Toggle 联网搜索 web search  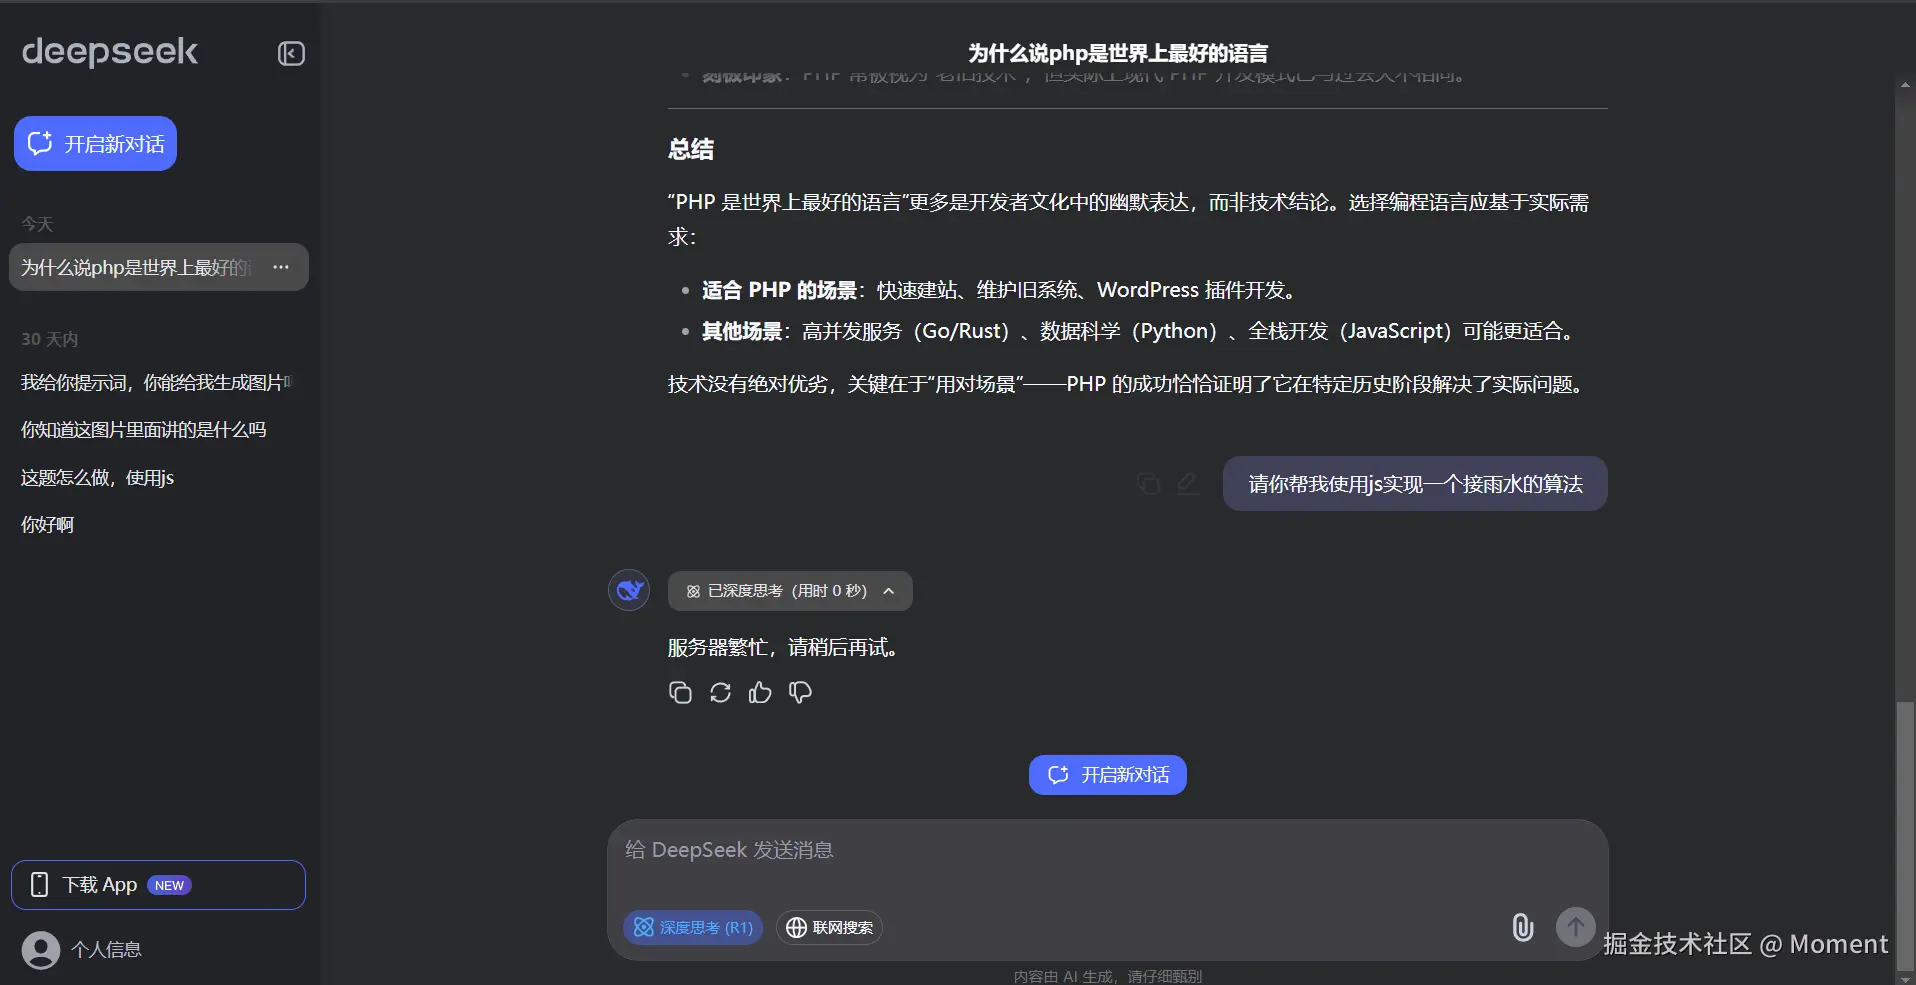click(829, 927)
